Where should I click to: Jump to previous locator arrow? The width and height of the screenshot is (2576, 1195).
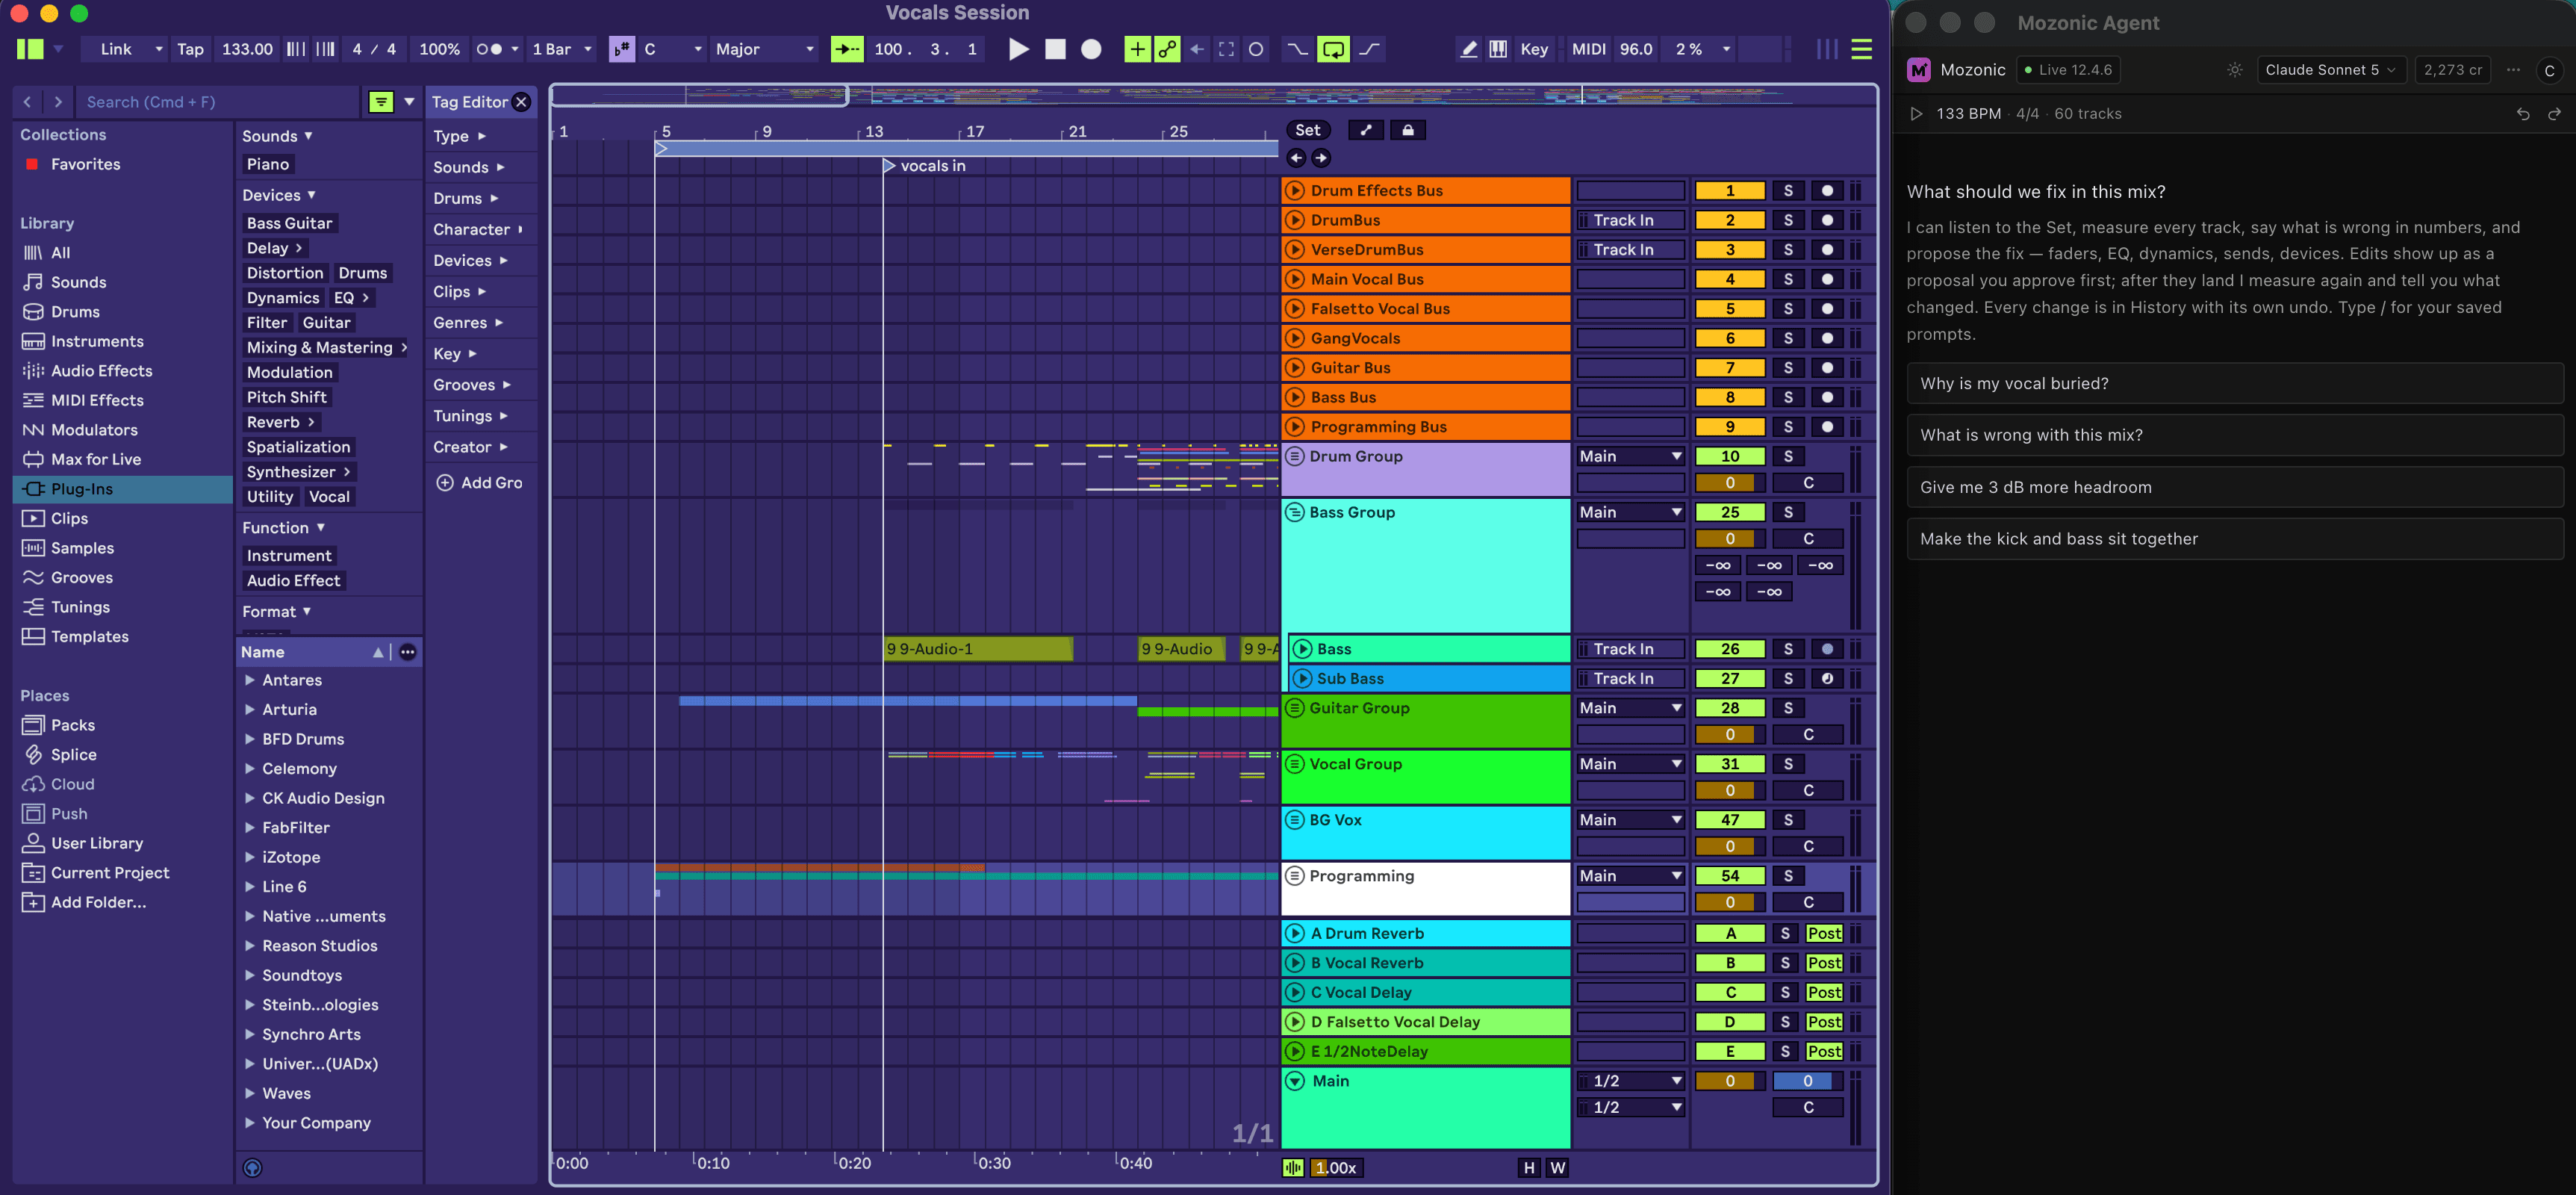[x=1297, y=158]
